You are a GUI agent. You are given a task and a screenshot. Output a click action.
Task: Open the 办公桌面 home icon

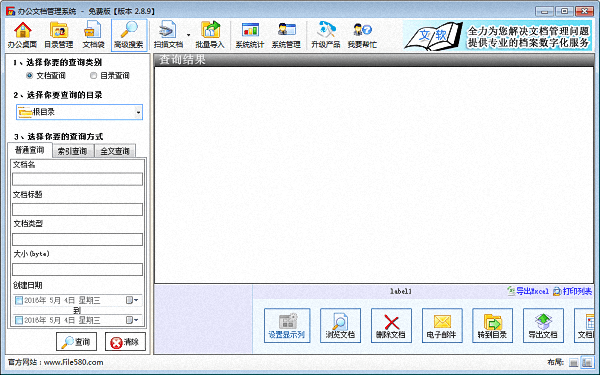point(22,35)
